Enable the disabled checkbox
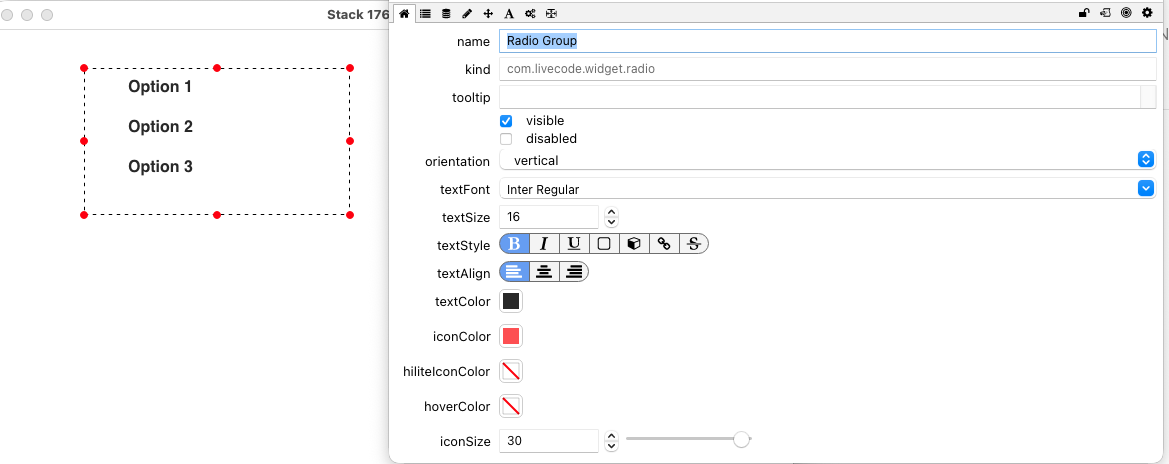This screenshot has width=1169, height=464. tap(506, 139)
